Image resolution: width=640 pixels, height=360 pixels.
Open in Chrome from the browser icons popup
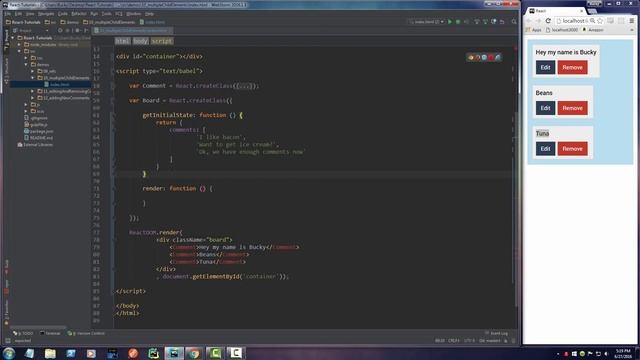click(x=471, y=58)
